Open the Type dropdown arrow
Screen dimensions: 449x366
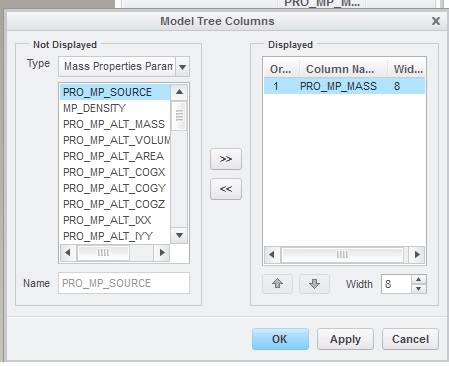[x=182, y=67]
